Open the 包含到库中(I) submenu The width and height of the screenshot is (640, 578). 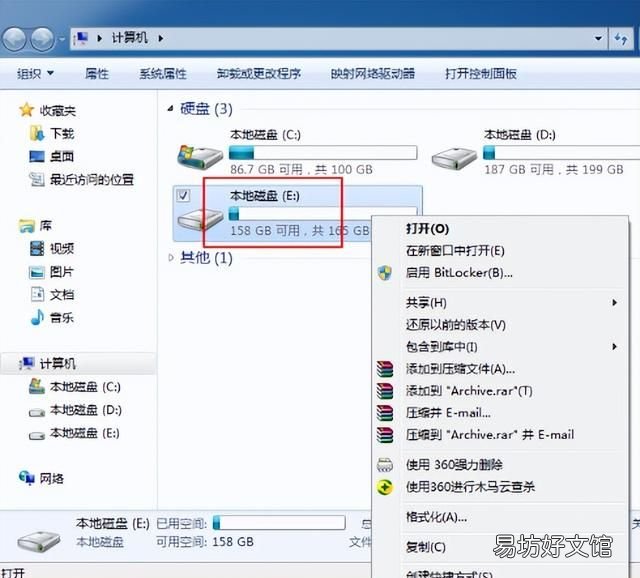tap(500, 347)
